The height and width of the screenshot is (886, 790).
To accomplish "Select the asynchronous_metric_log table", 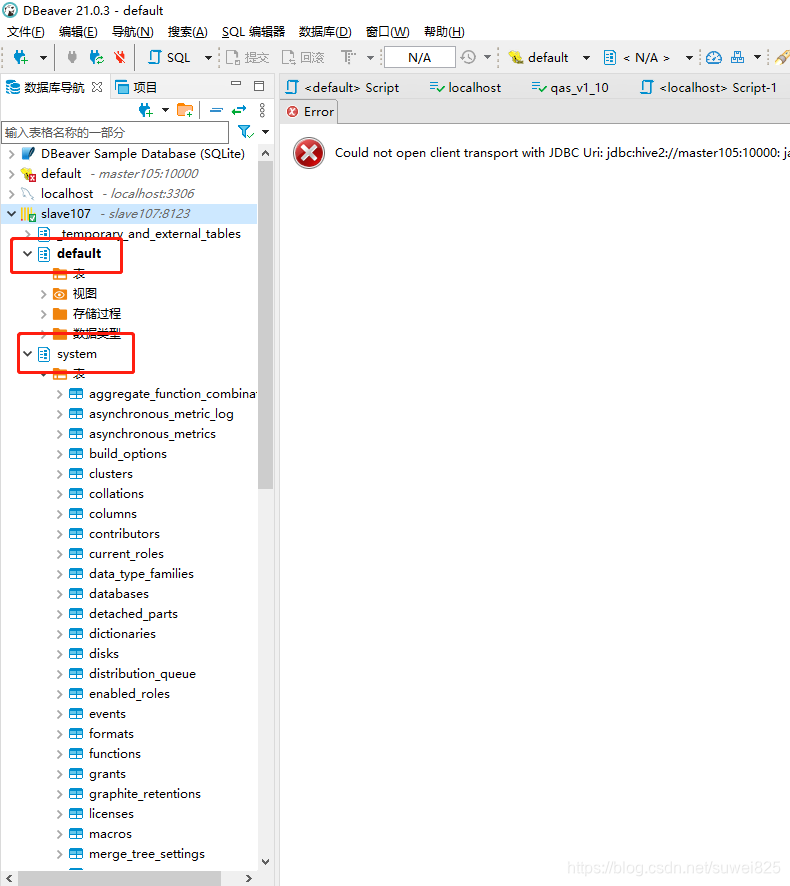I will point(161,414).
